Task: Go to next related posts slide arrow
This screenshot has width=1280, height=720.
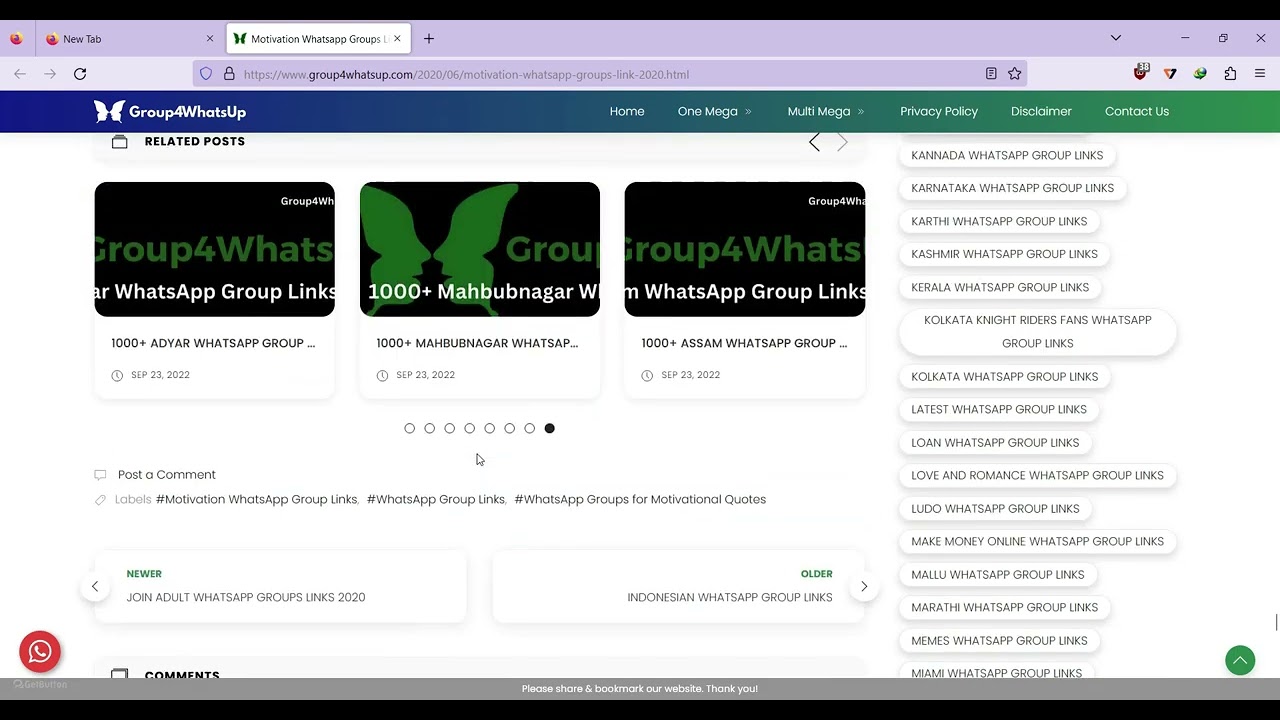Action: [842, 143]
